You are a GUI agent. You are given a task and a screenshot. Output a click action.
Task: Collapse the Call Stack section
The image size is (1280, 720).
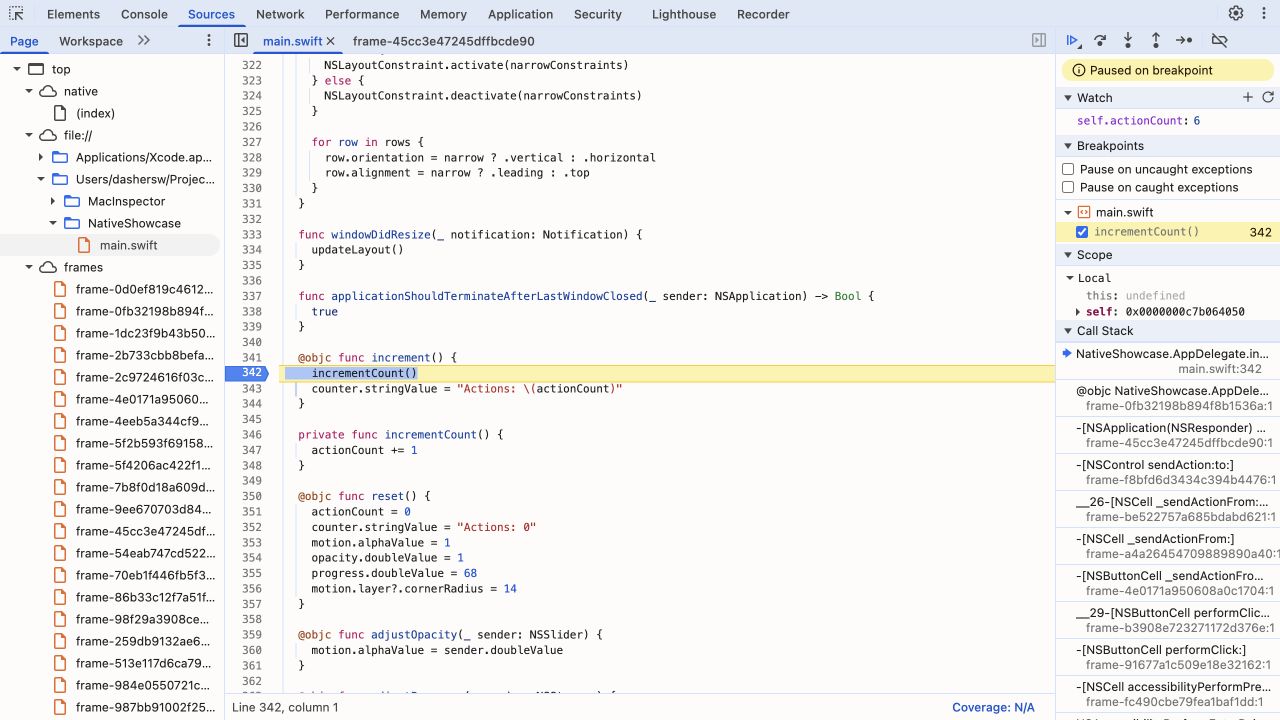tap(1067, 331)
